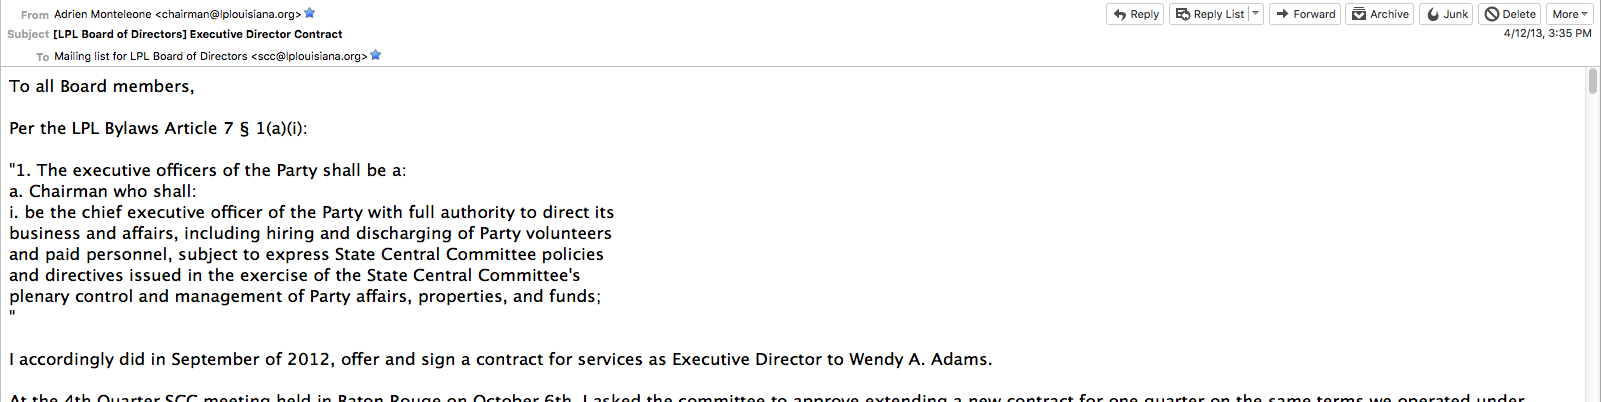Click the Forward arrow icon
This screenshot has height=402, width=1601.
(x=1282, y=14)
